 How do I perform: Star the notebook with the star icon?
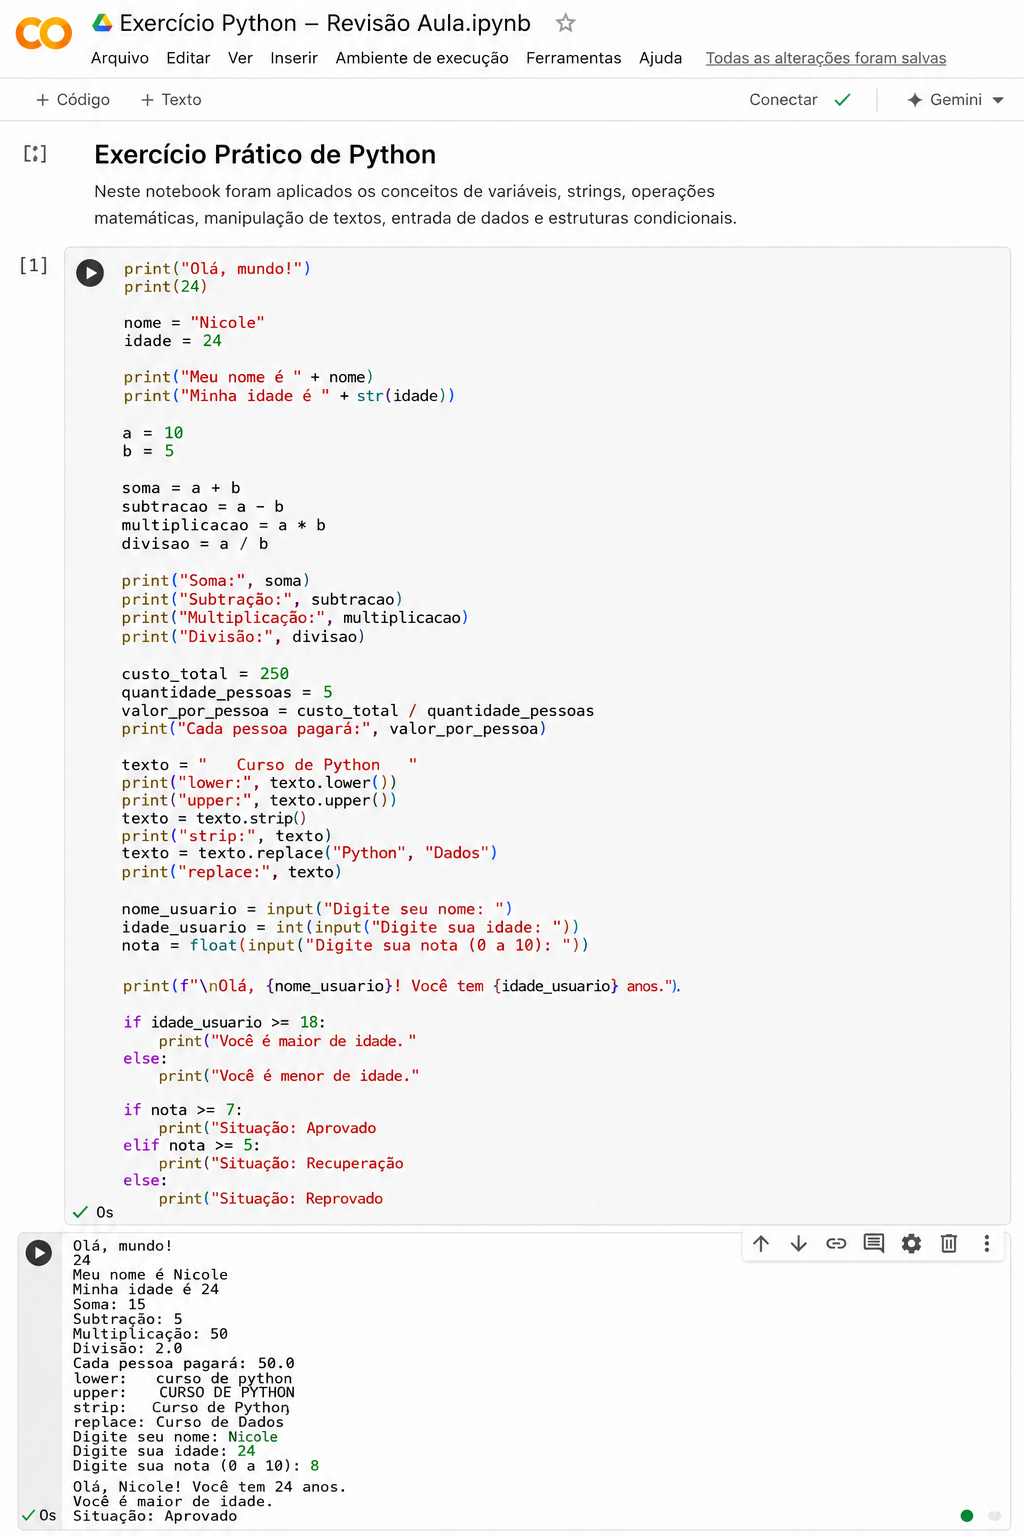click(x=566, y=22)
